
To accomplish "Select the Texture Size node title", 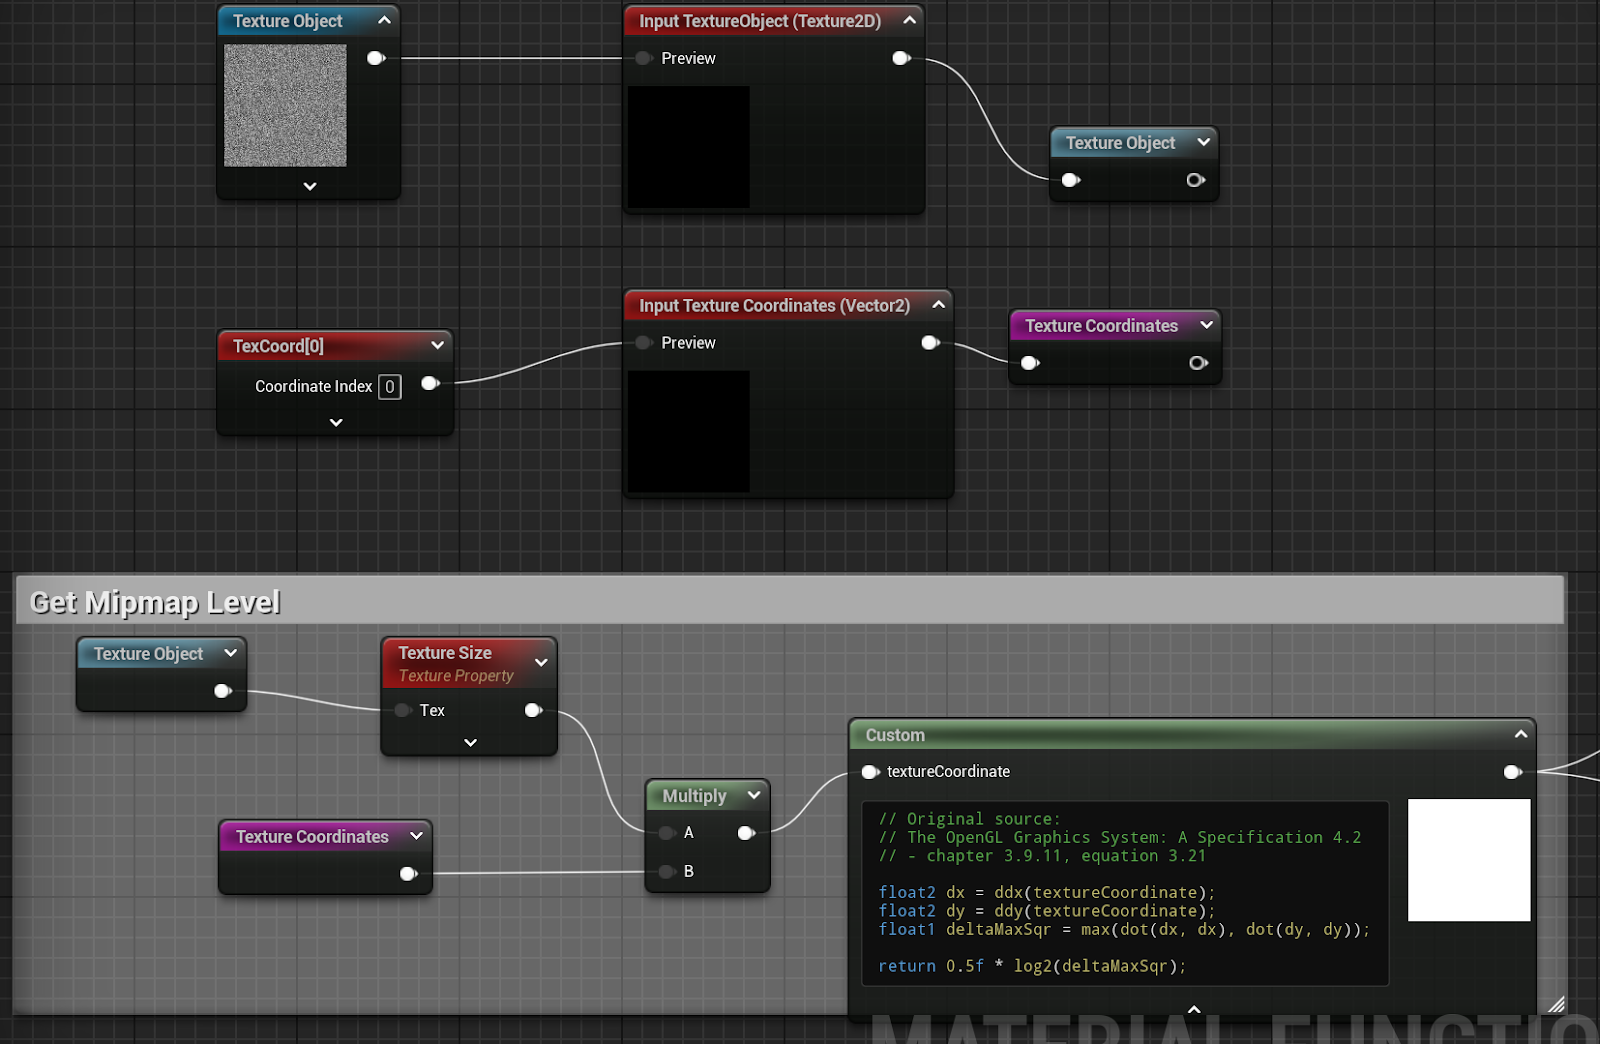I will pos(445,653).
